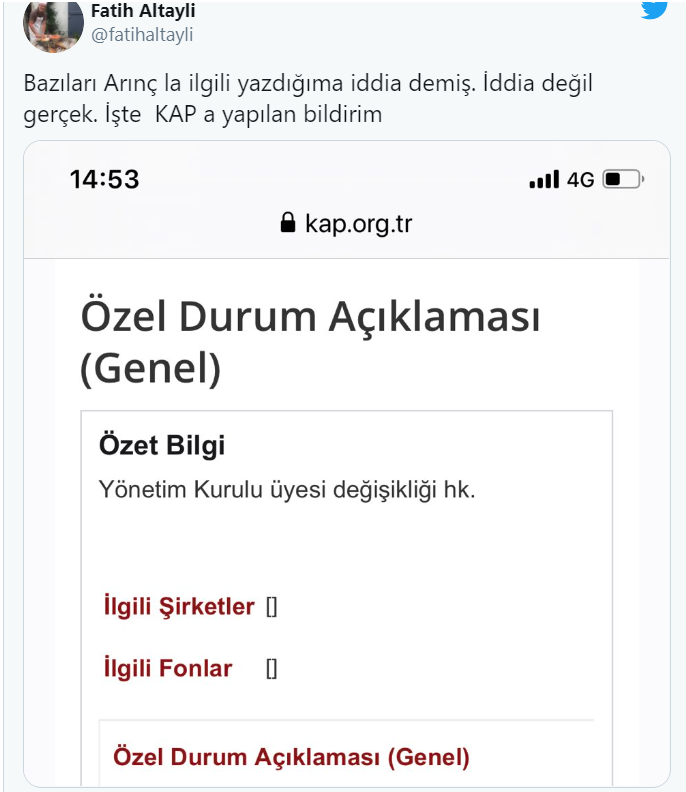Click the cellular signal bars icon
This screenshot has height=792, width=686.
[x=544, y=180]
